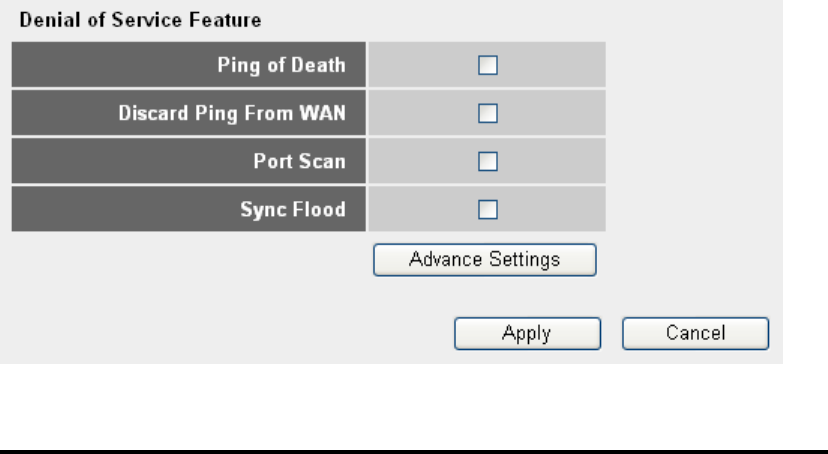Click the light gray cell around Sync Flood checkbox

tap(560, 209)
